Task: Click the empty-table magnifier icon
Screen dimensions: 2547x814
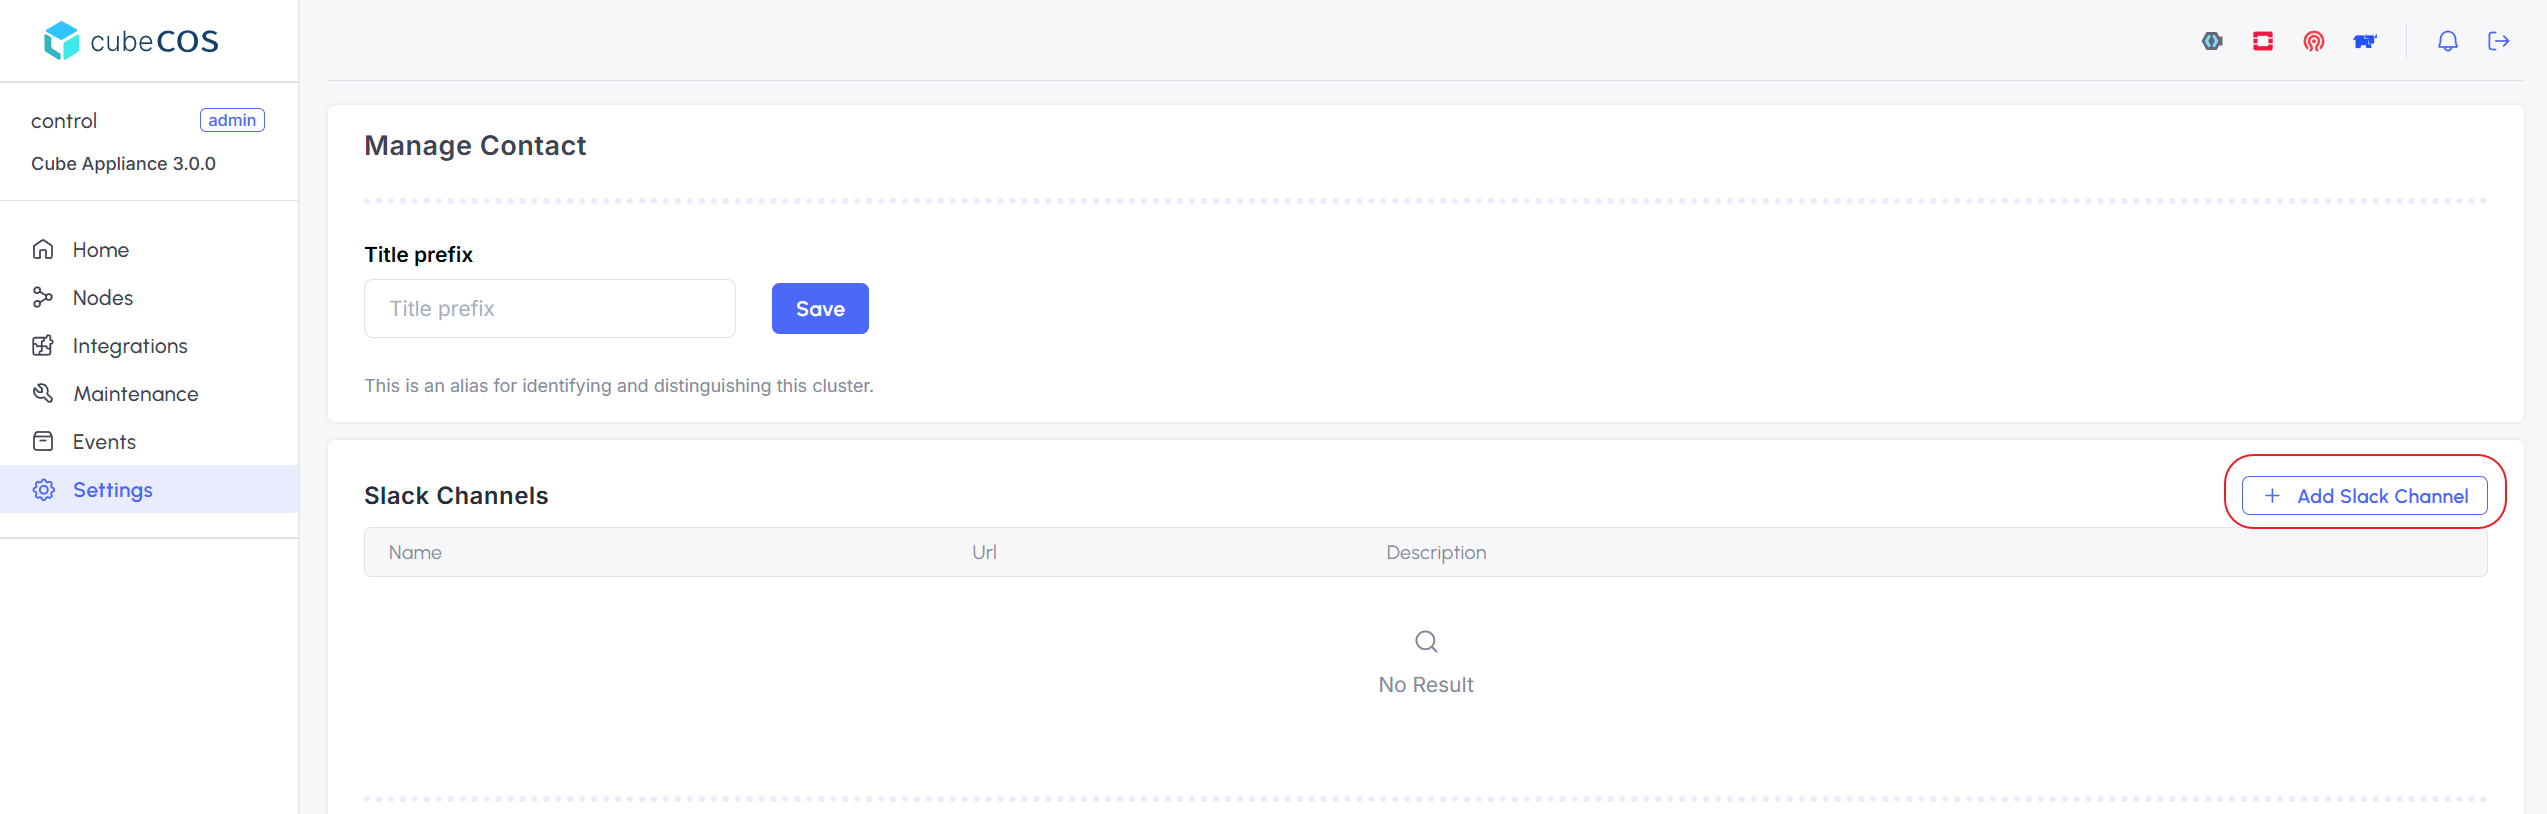Action: [1426, 641]
